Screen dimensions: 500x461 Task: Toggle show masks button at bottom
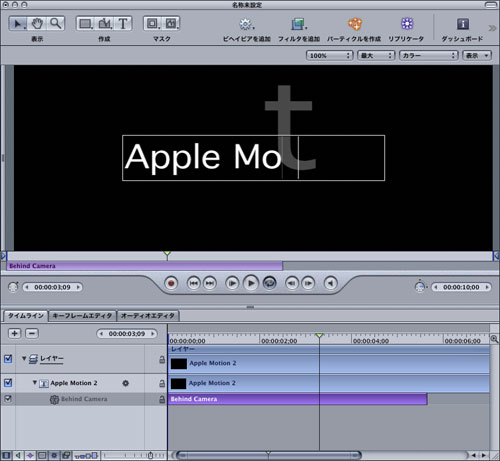coord(42,455)
